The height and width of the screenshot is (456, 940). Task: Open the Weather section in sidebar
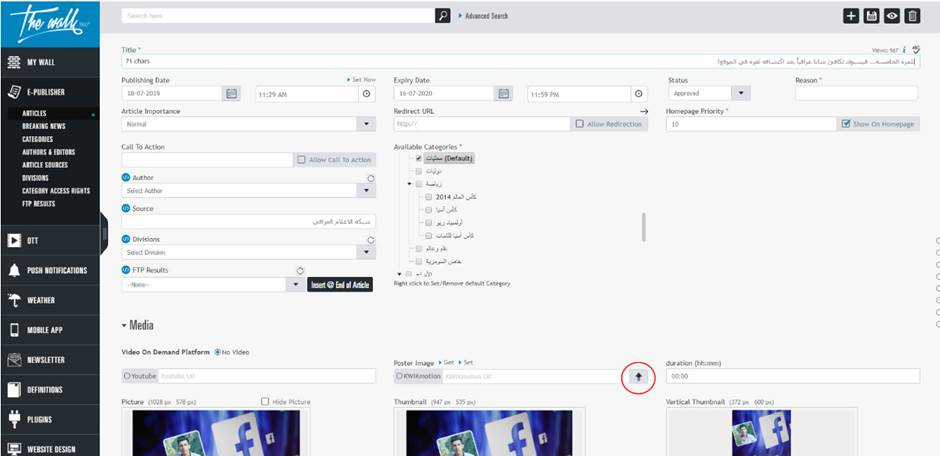coord(50,300)
